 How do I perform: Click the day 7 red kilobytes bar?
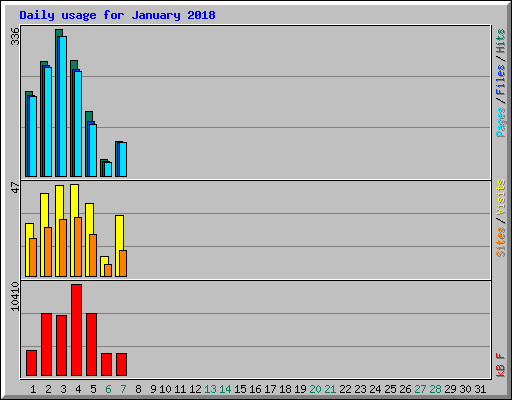[121, 365]
